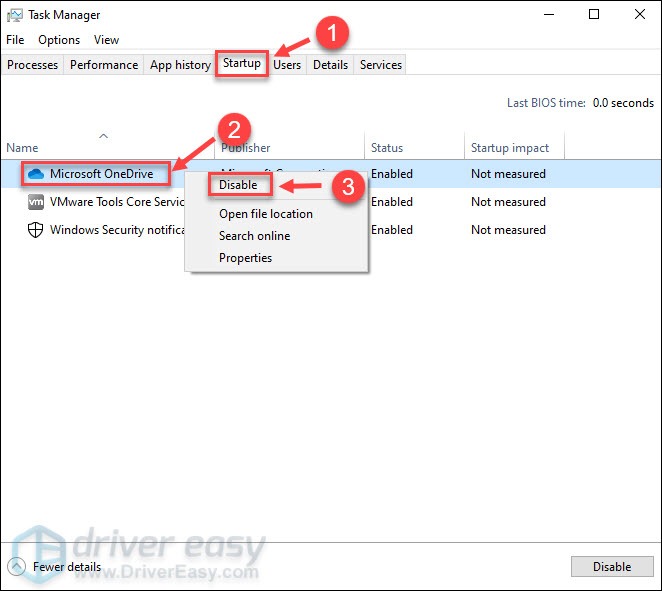Choose Open file location menu entry
The height and width of the screenshot is (591, 662).
coord(266,214)
